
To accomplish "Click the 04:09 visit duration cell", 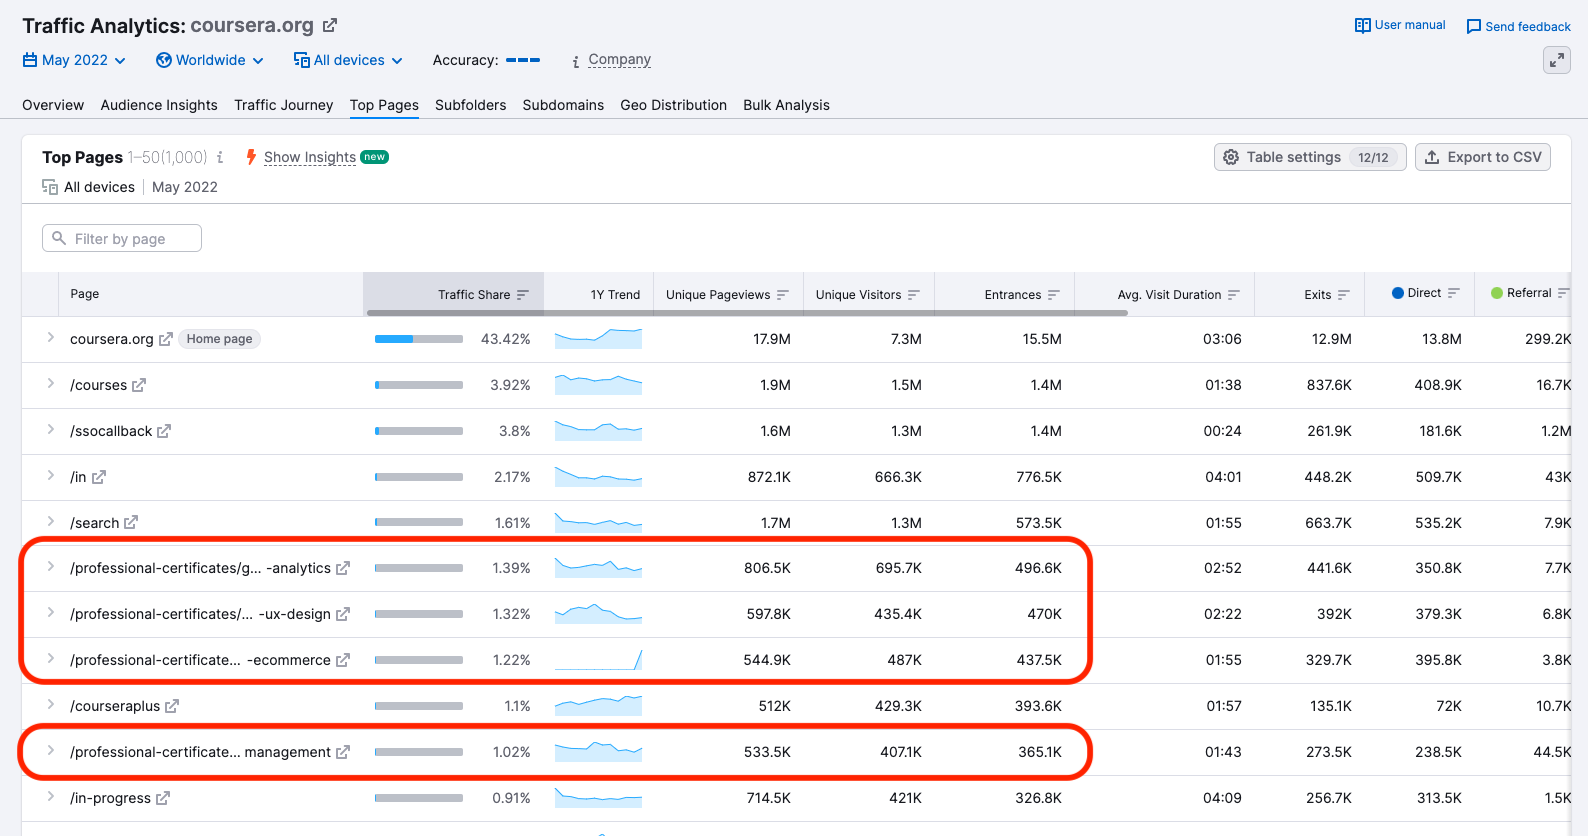I will click(x=1223, y=798).
